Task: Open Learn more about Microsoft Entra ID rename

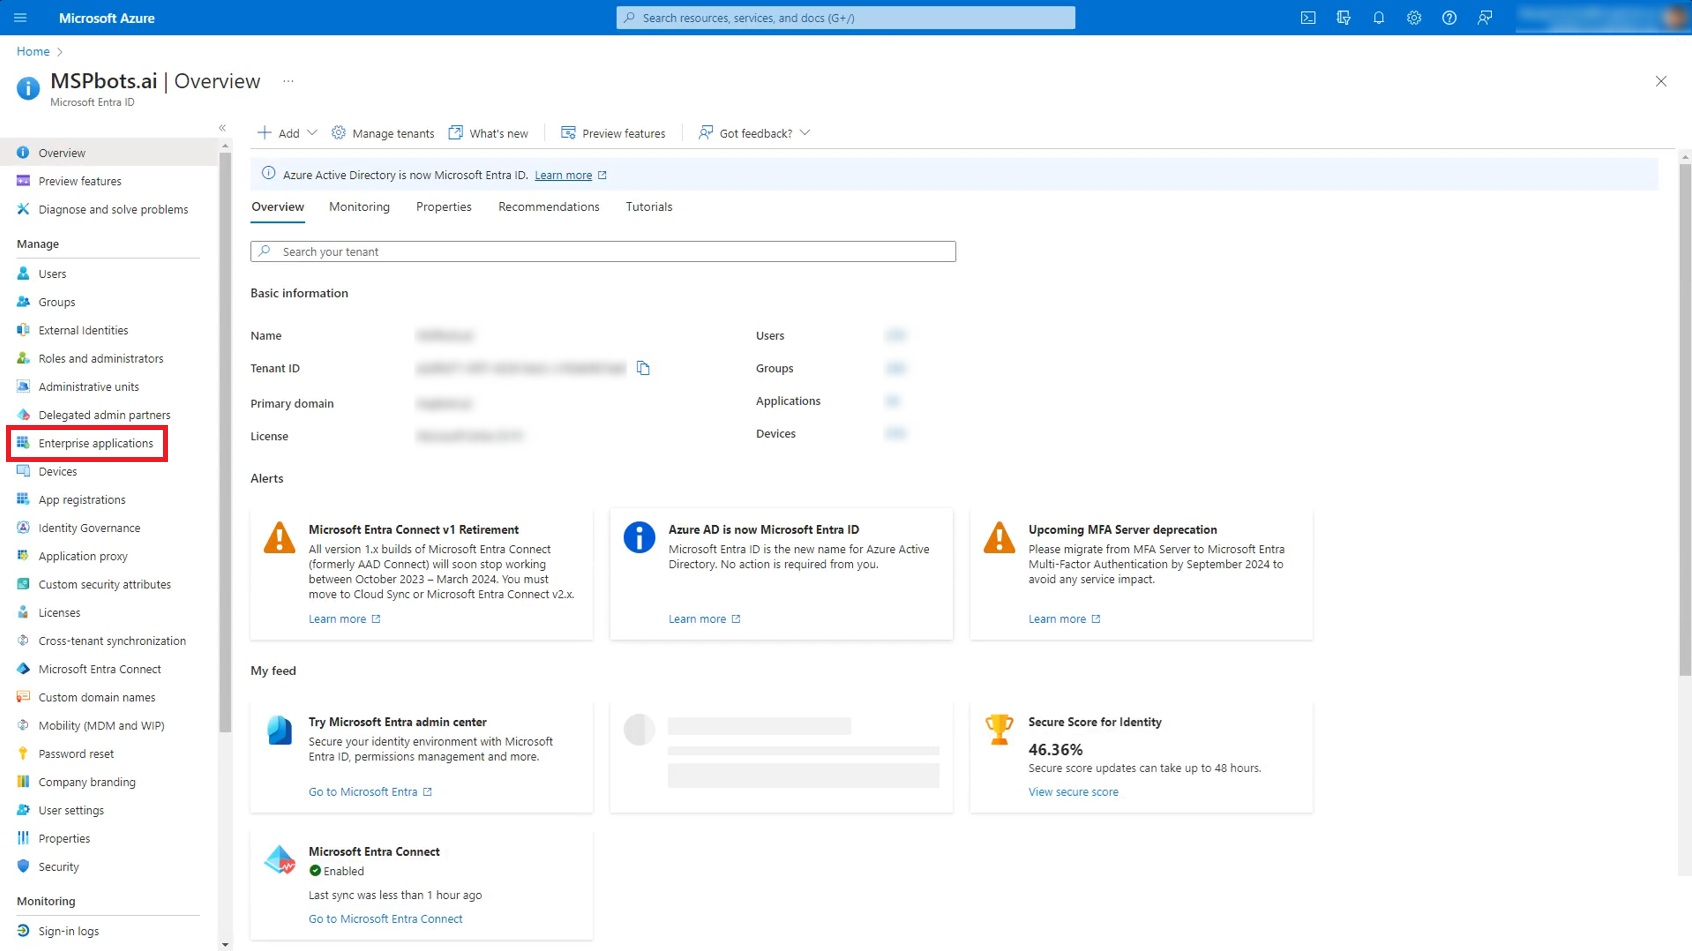Action: point(563,174)
